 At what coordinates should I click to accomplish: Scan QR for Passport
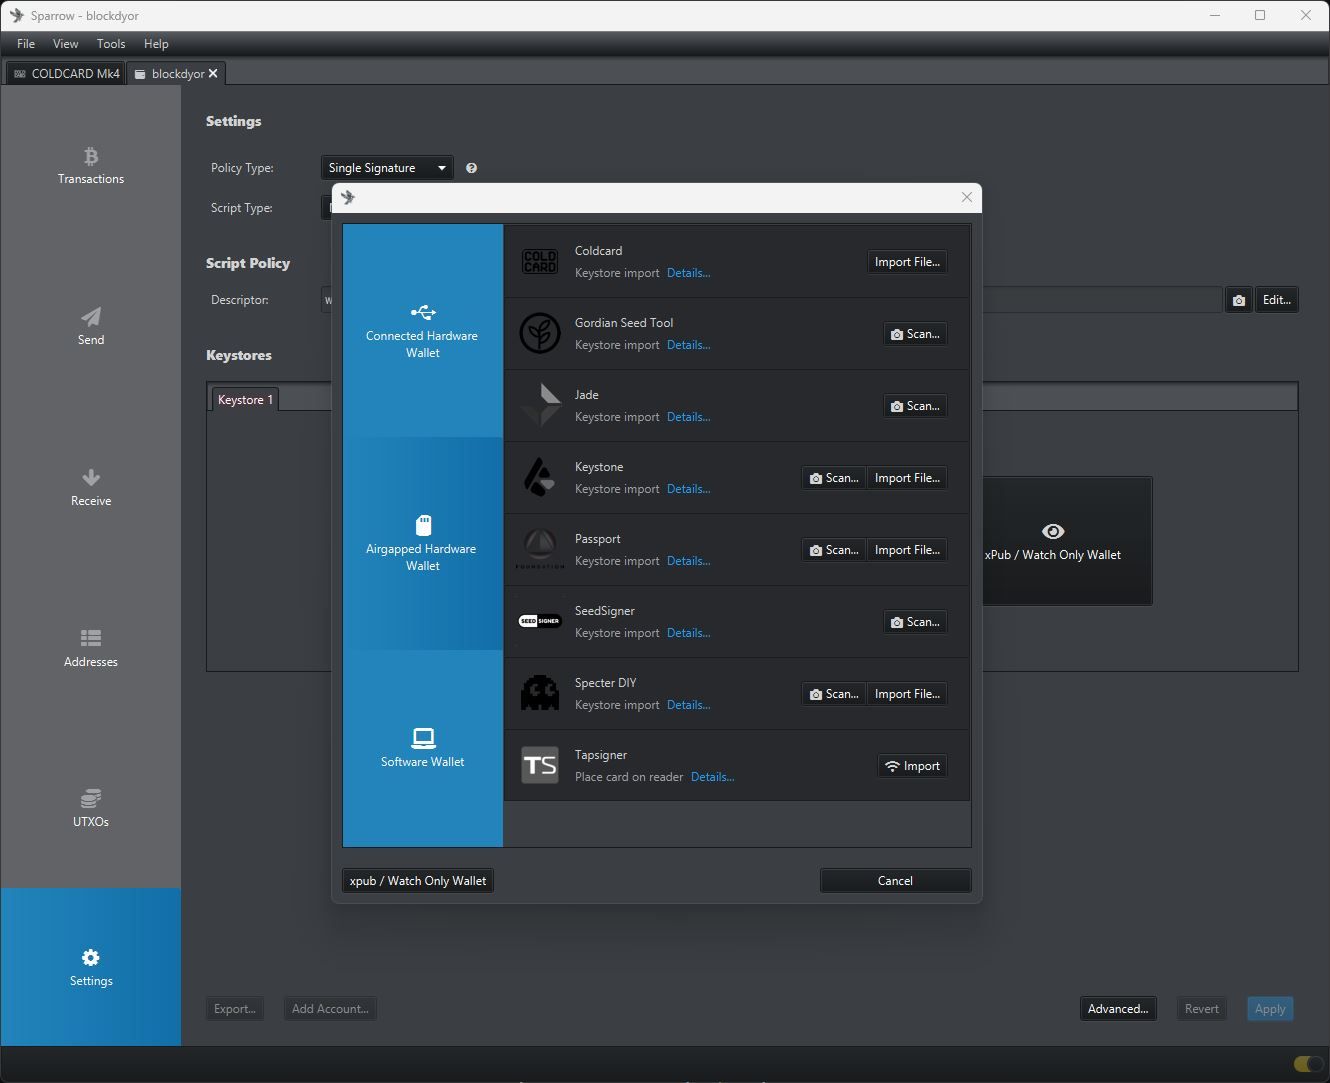(x=834, y=550)
